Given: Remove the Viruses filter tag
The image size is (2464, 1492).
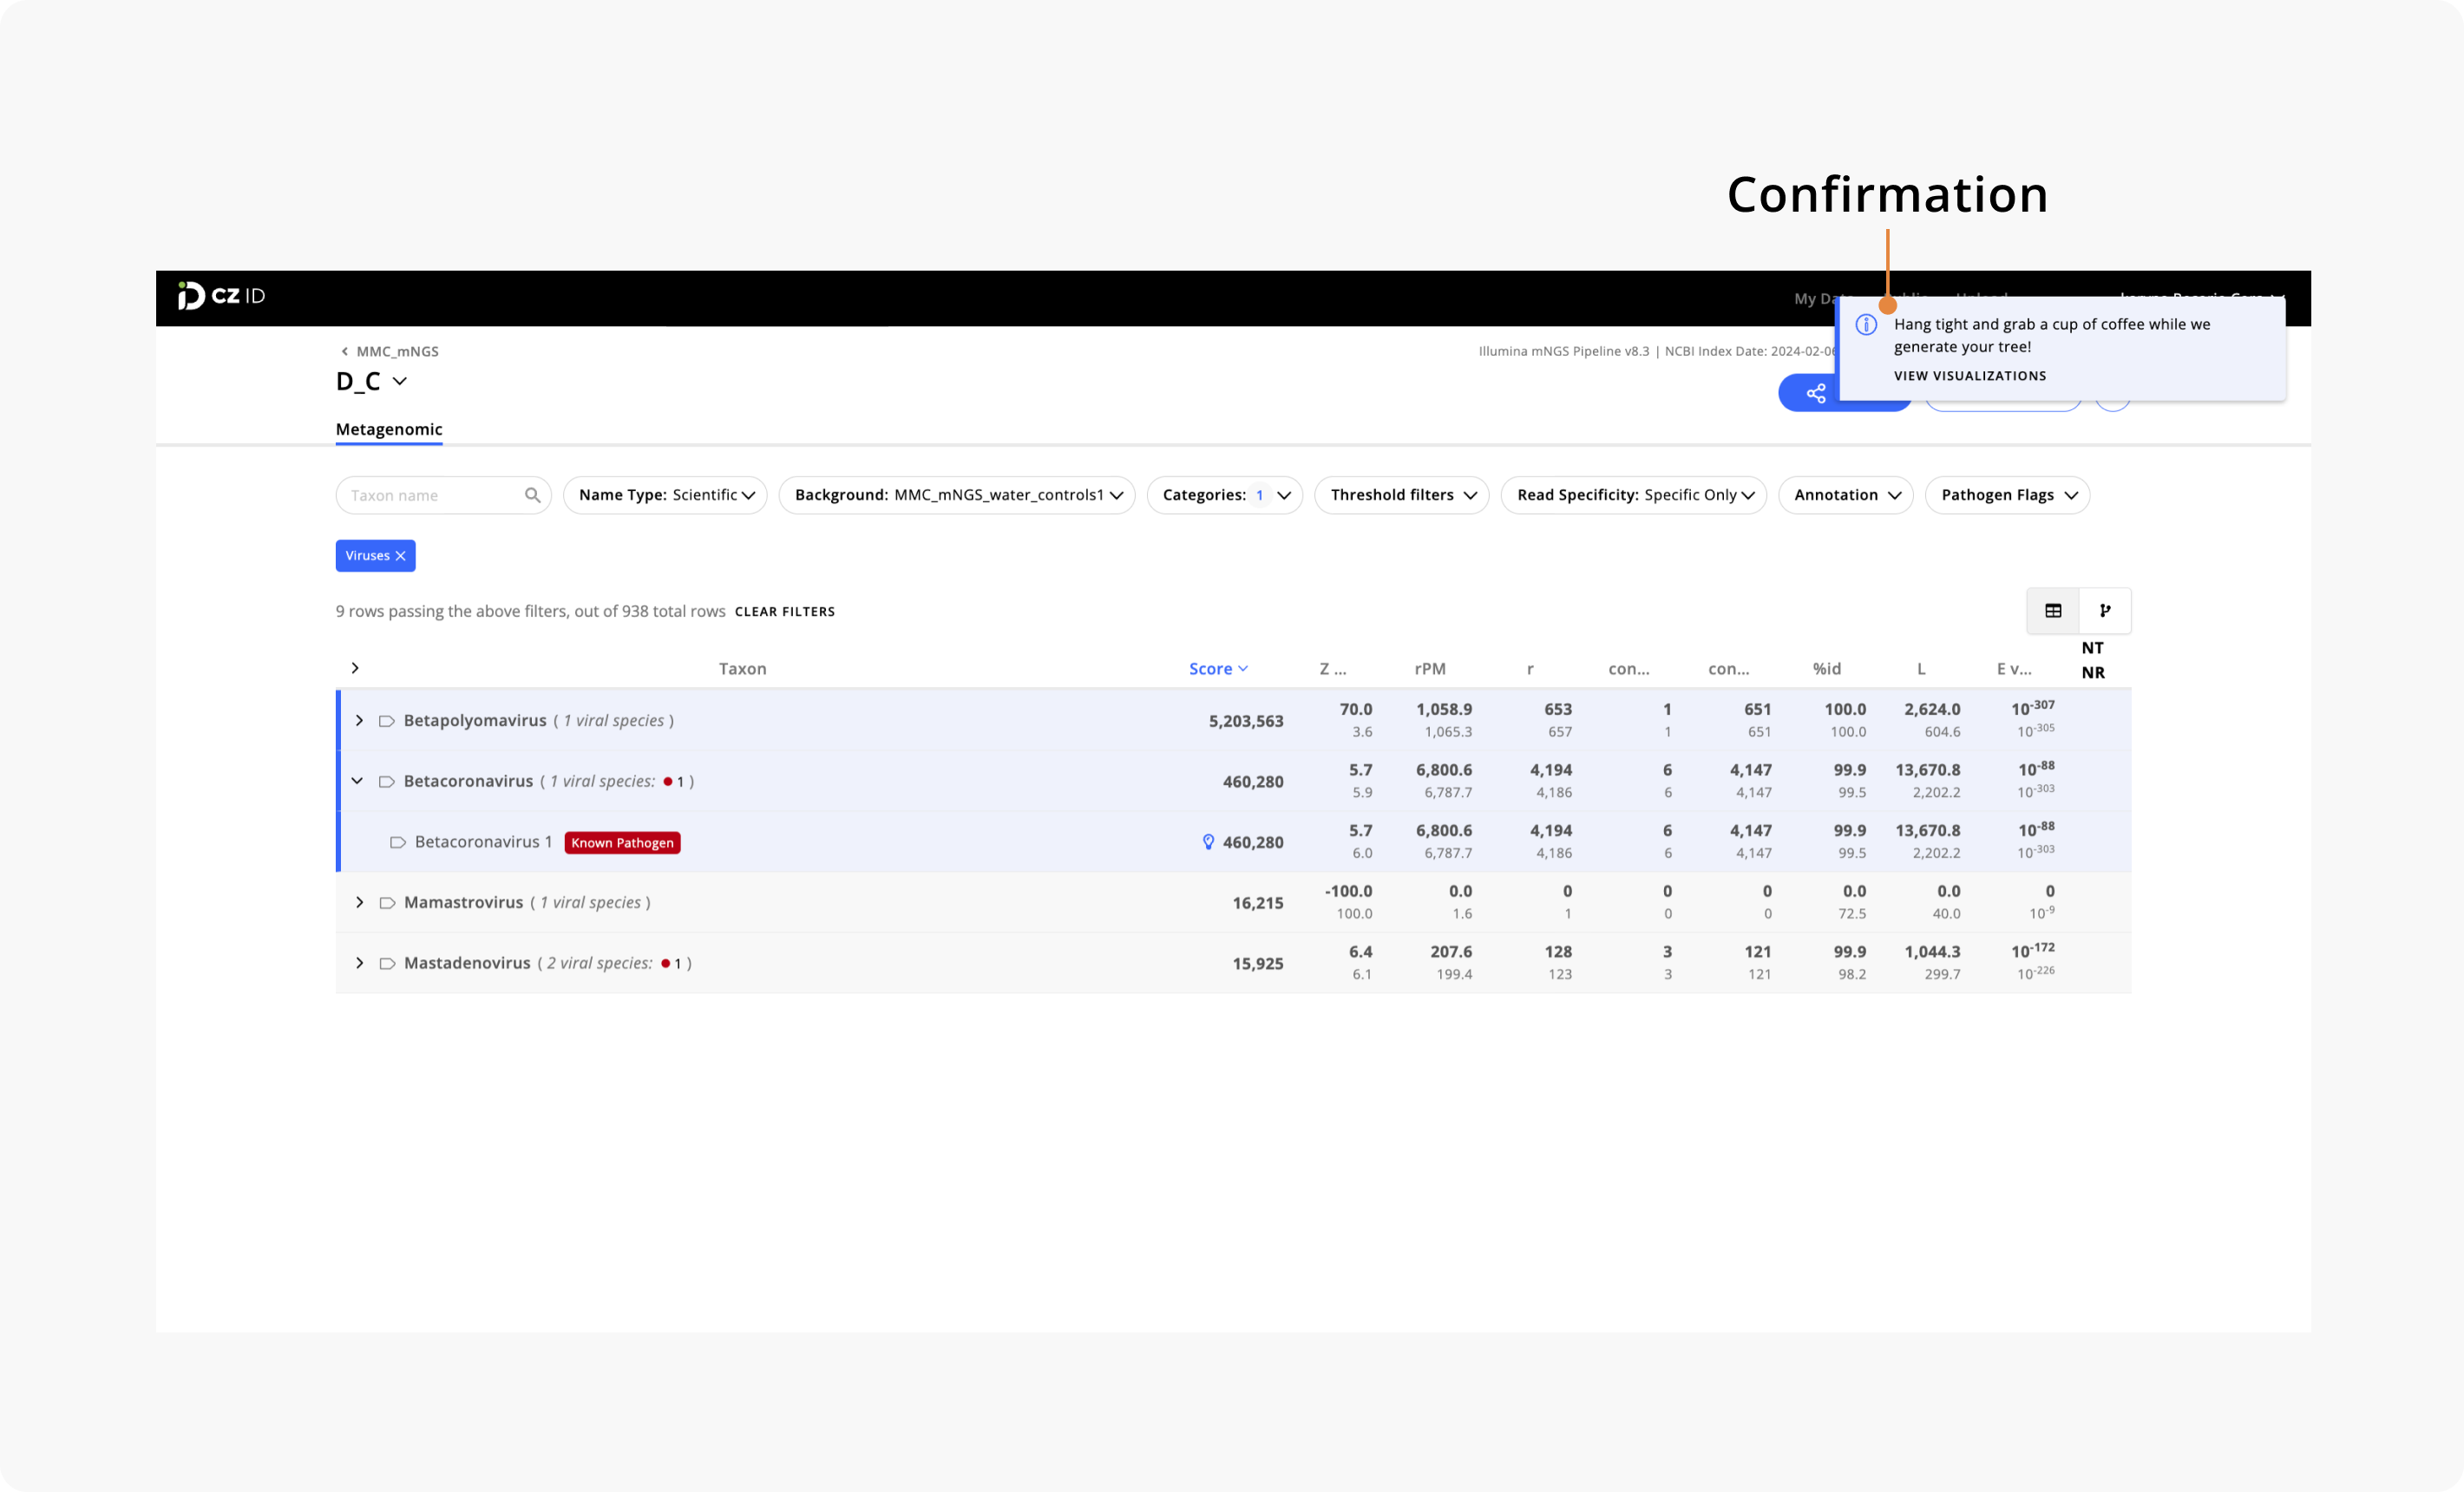Looking at the screenshot, I should [401, 556].
